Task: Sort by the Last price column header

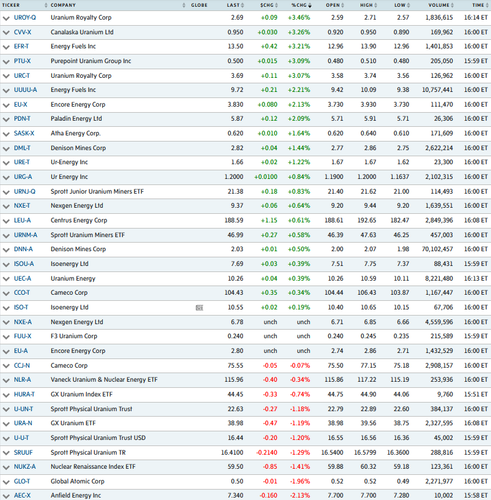Action: [235, 5]
